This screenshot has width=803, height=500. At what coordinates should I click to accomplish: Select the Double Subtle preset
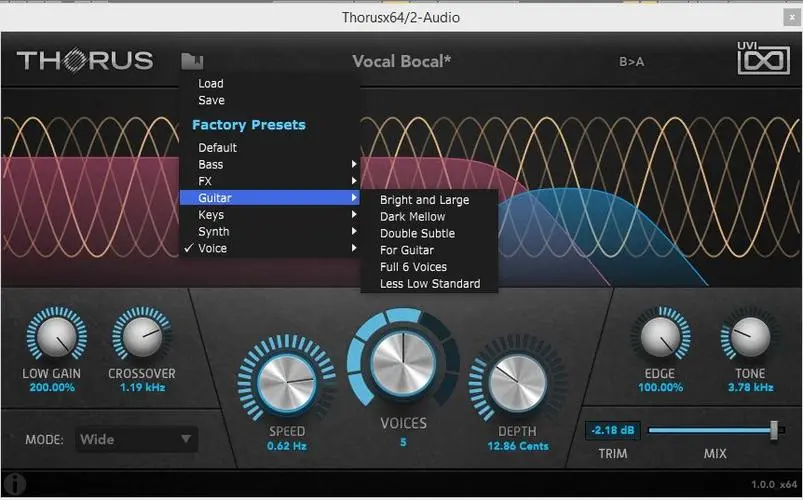coord(430,234)
